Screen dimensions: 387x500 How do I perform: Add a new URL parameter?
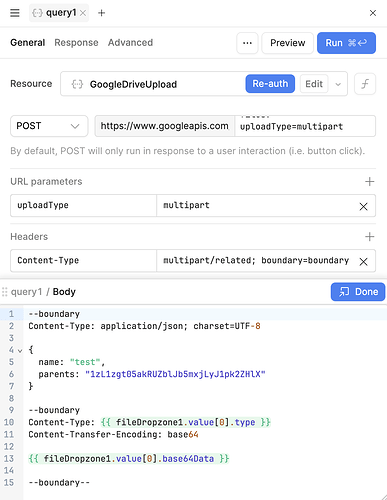coord(369,181)
